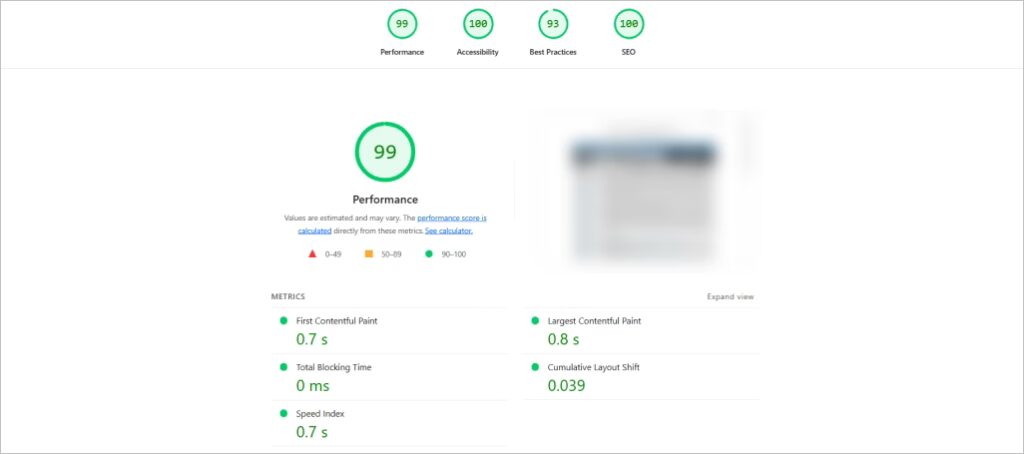Select the Total Blocking Time metric row
The image size is (1024, 454).
pos(333,367)
